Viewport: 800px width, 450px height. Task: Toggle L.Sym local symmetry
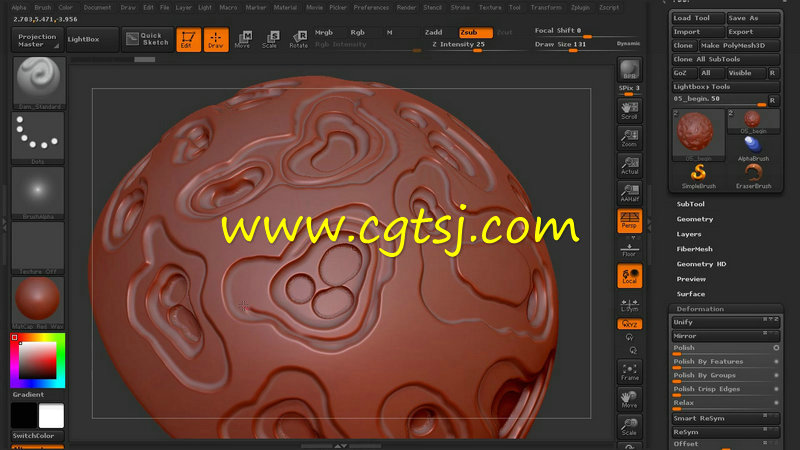pyautogui.click(x=630, y=305)
